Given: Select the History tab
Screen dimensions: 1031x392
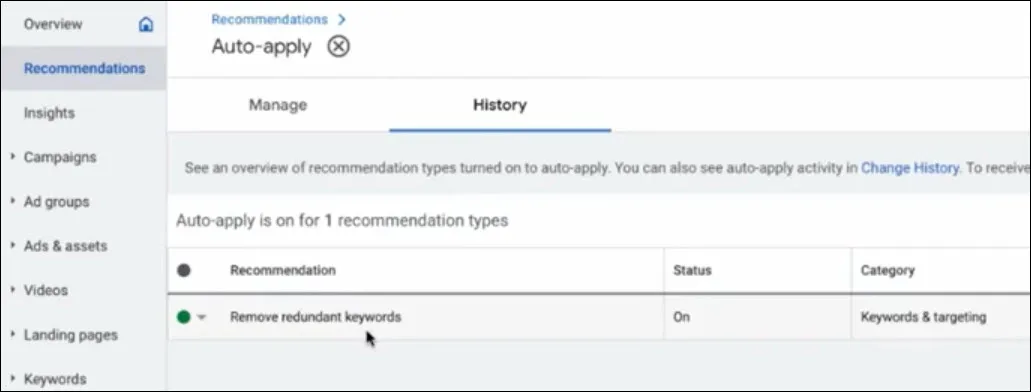Looking at the screenshot, I should point(500,105).
